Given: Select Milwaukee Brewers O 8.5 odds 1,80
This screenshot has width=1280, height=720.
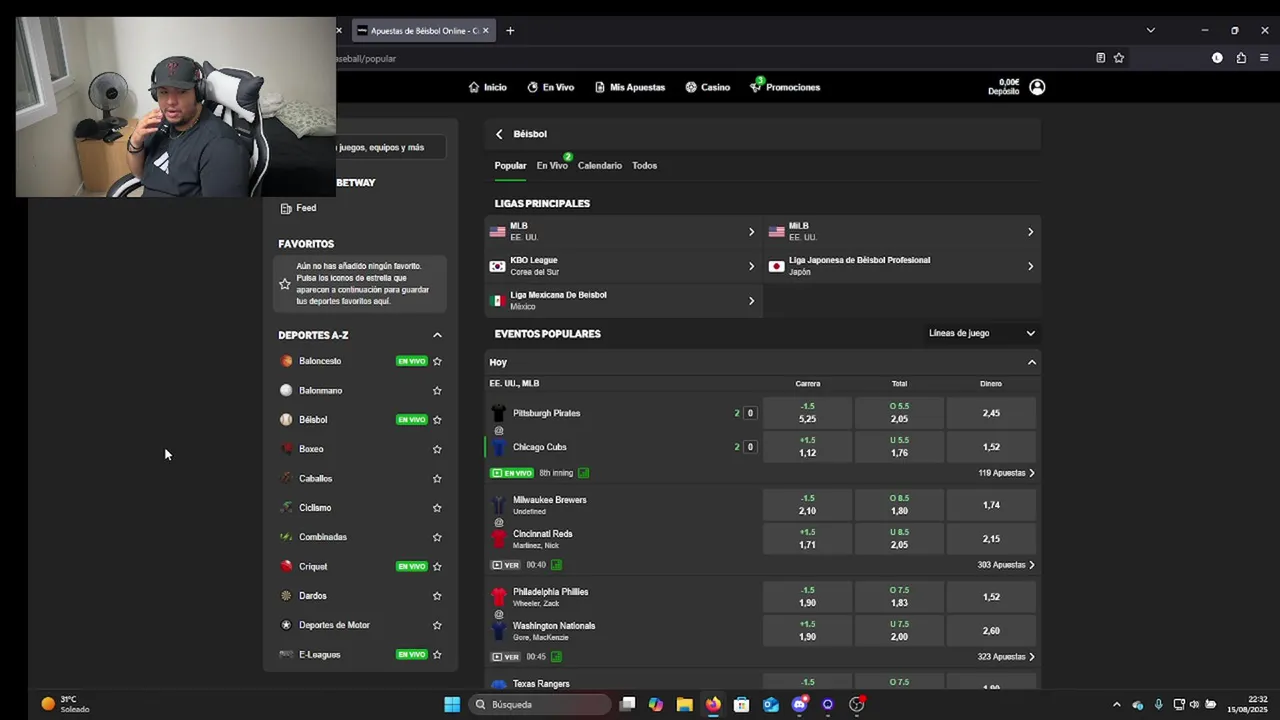Looking at the screenshot, I should (899, 505).
